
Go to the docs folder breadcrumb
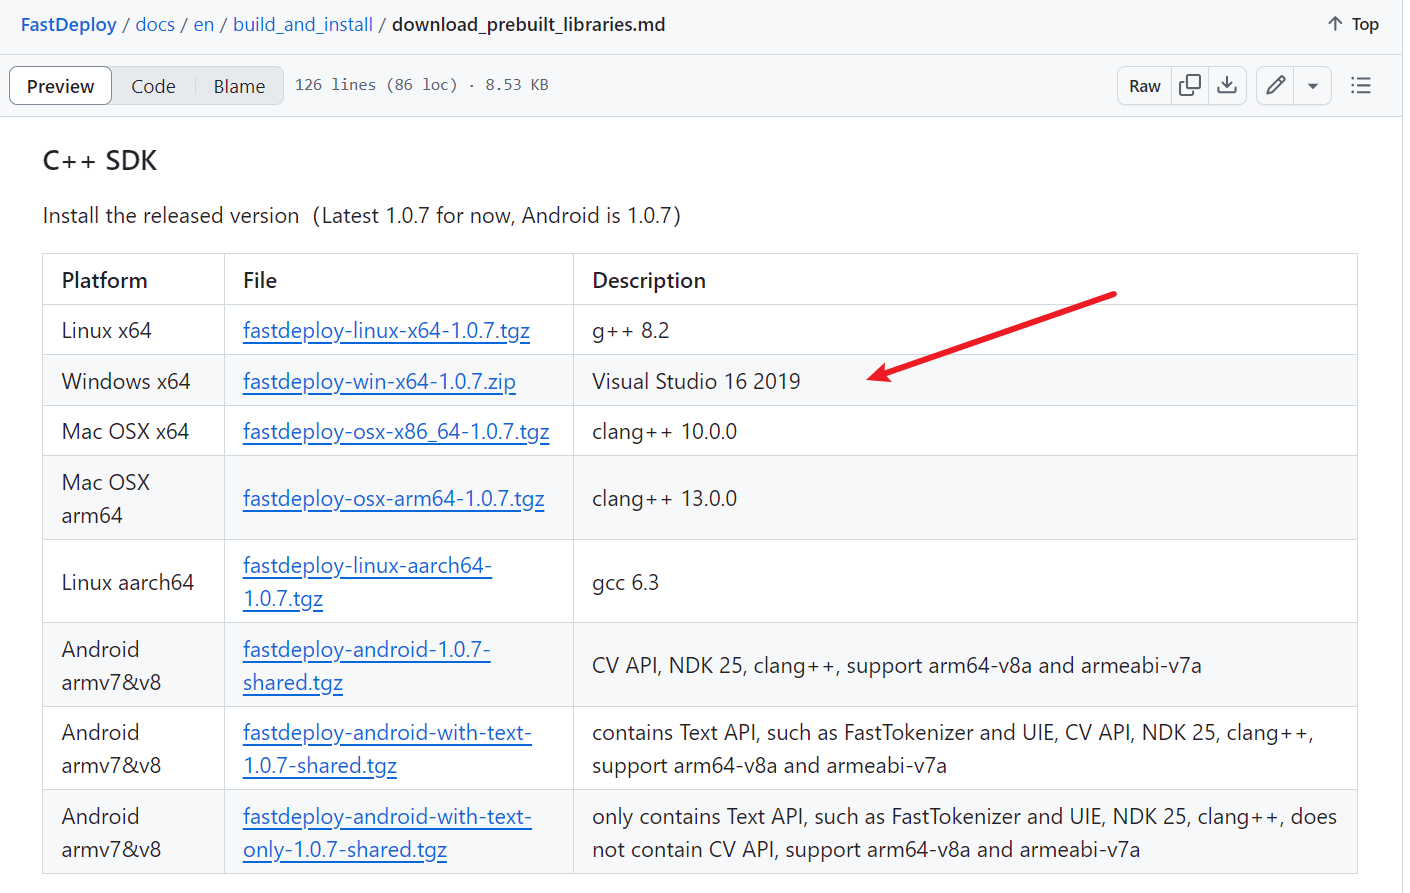(155, 24)
